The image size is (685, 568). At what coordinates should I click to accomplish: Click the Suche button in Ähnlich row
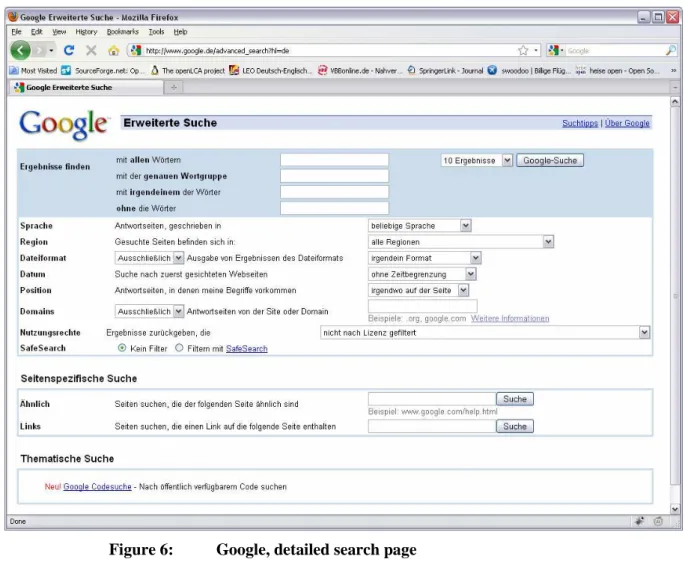pyautogui.click(x=515, y=399)
